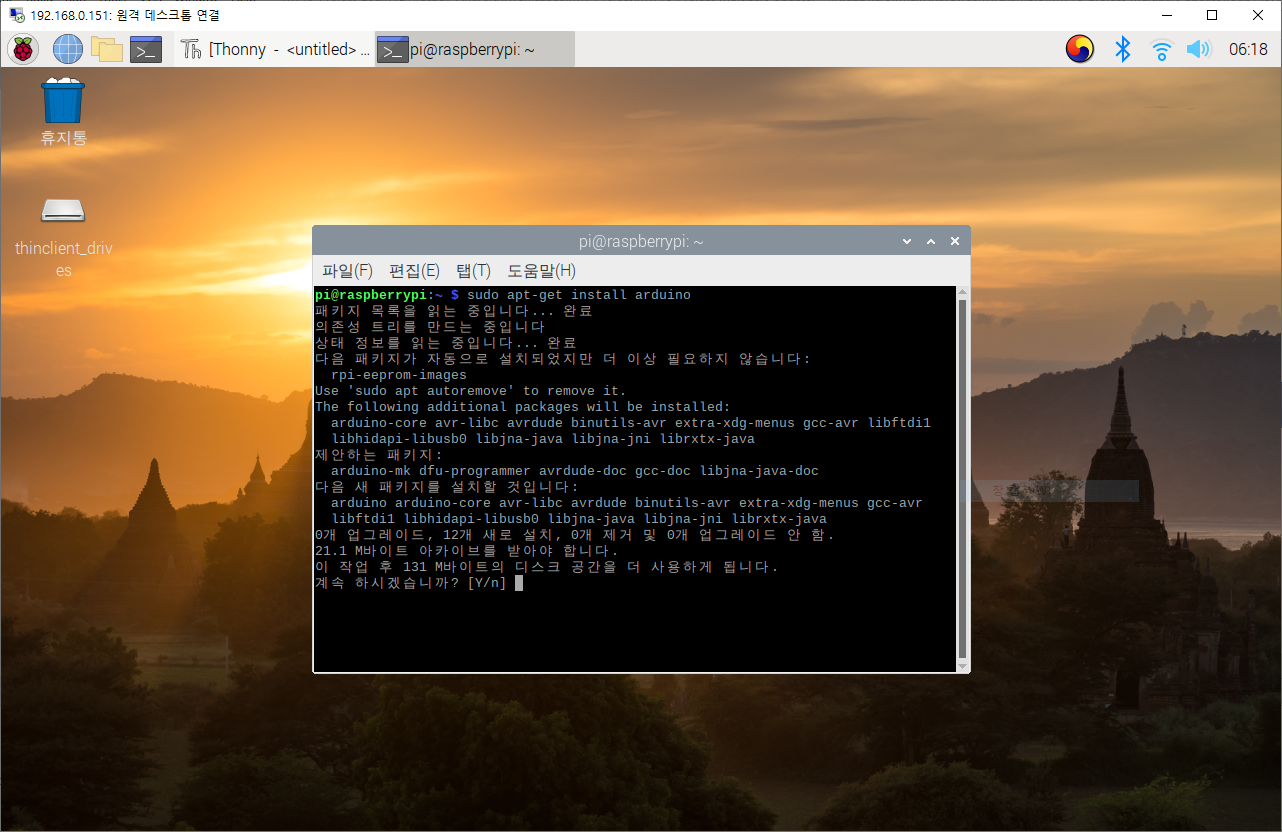Click the '이 작업 후 131 M바이트' disk space line

click(x=547, y=567)
